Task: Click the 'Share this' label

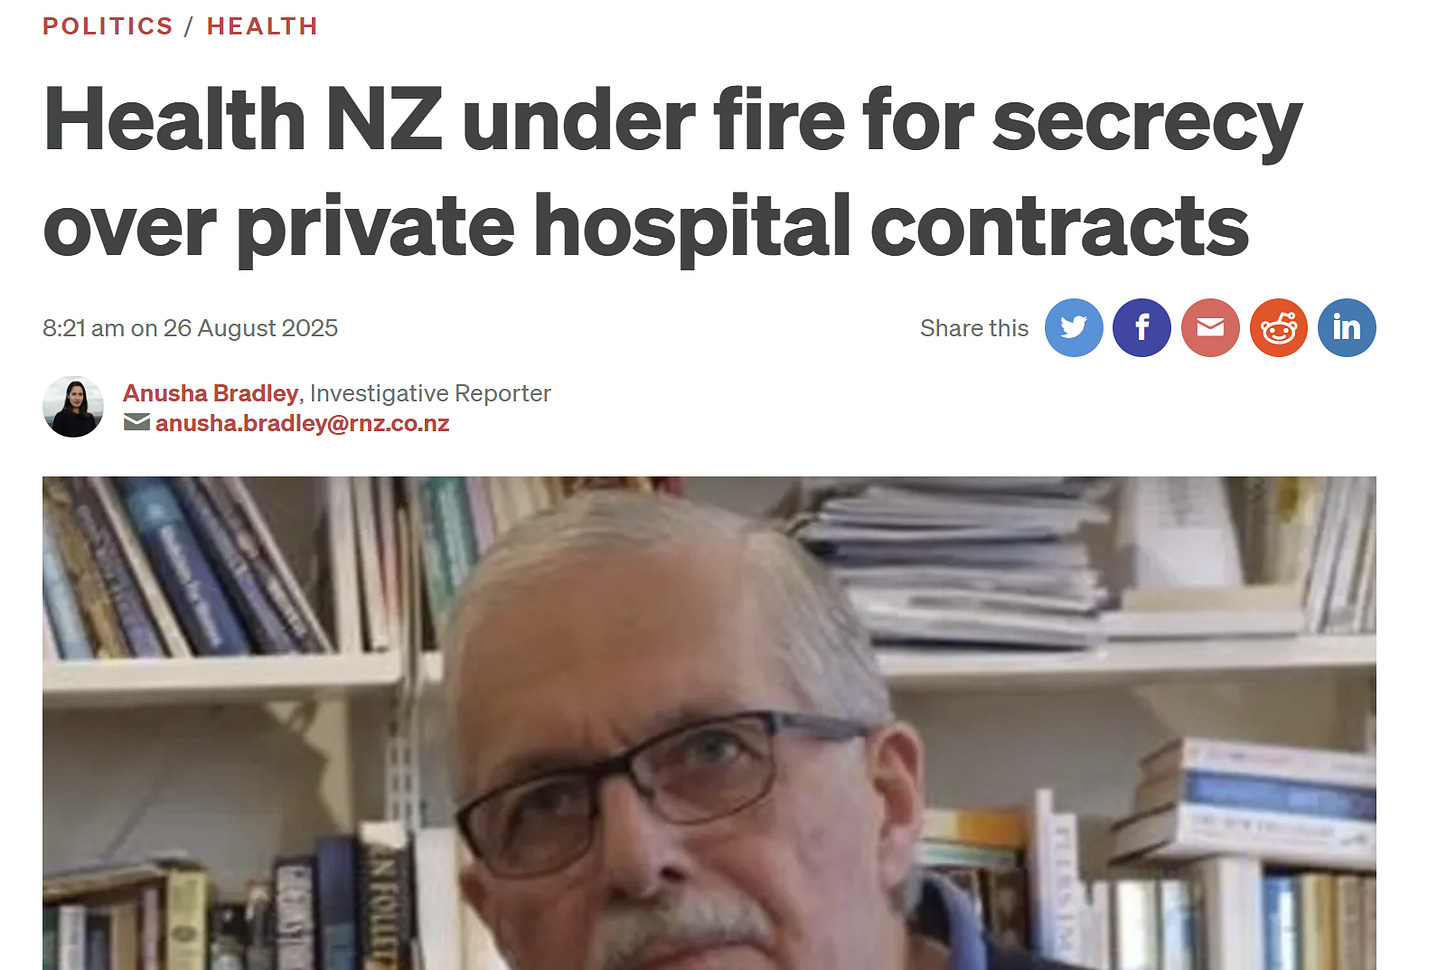Action: click(974, 328)
